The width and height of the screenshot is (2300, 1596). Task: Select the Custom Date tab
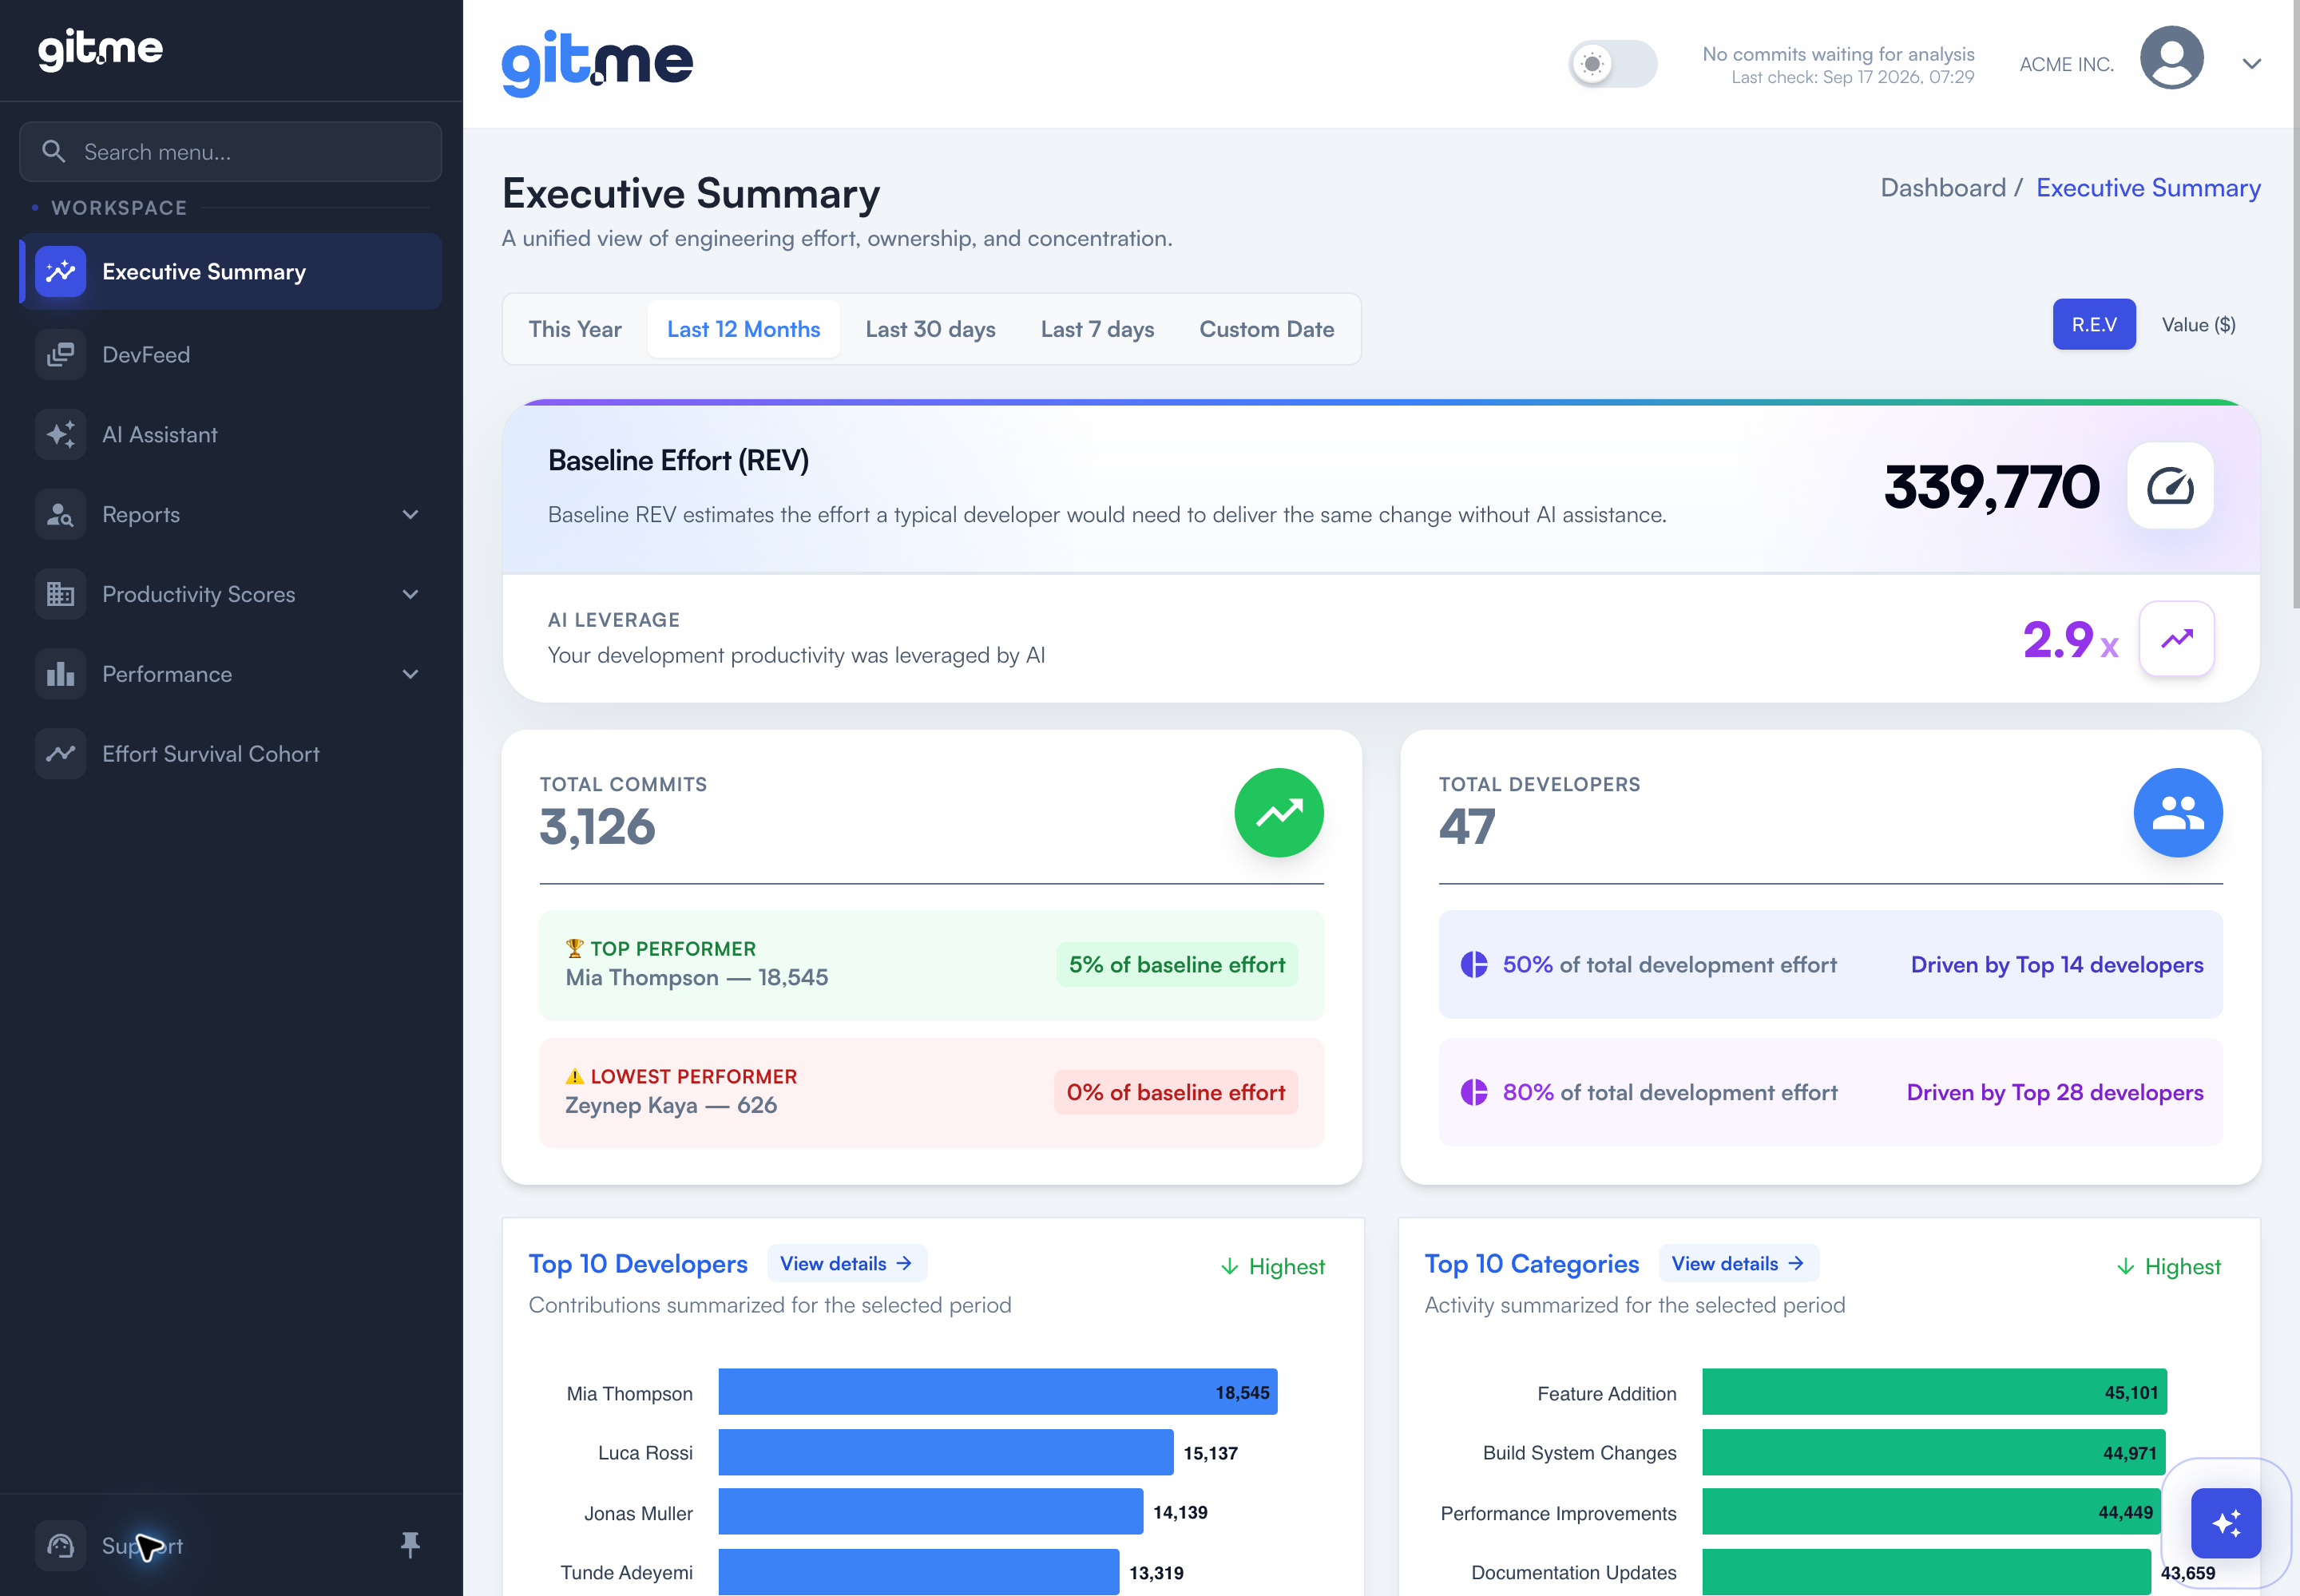point(1267,330)
